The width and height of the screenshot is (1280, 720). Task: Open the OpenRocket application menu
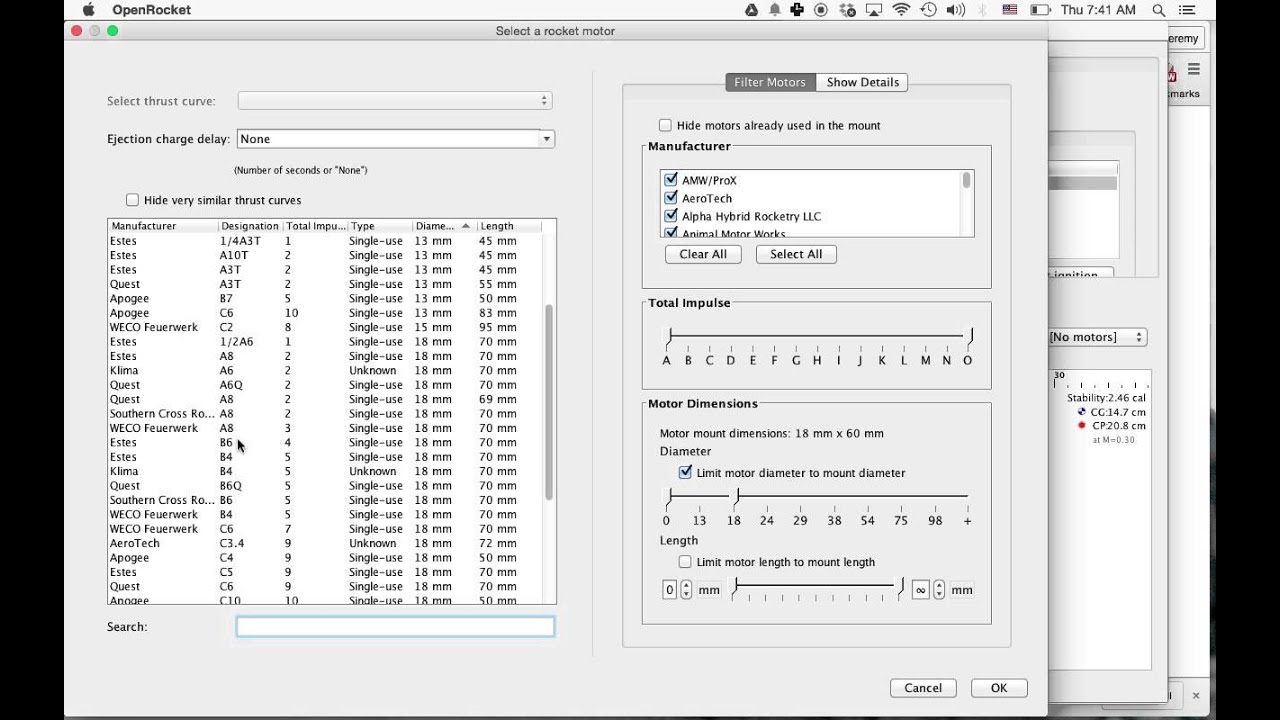[152, 10]
